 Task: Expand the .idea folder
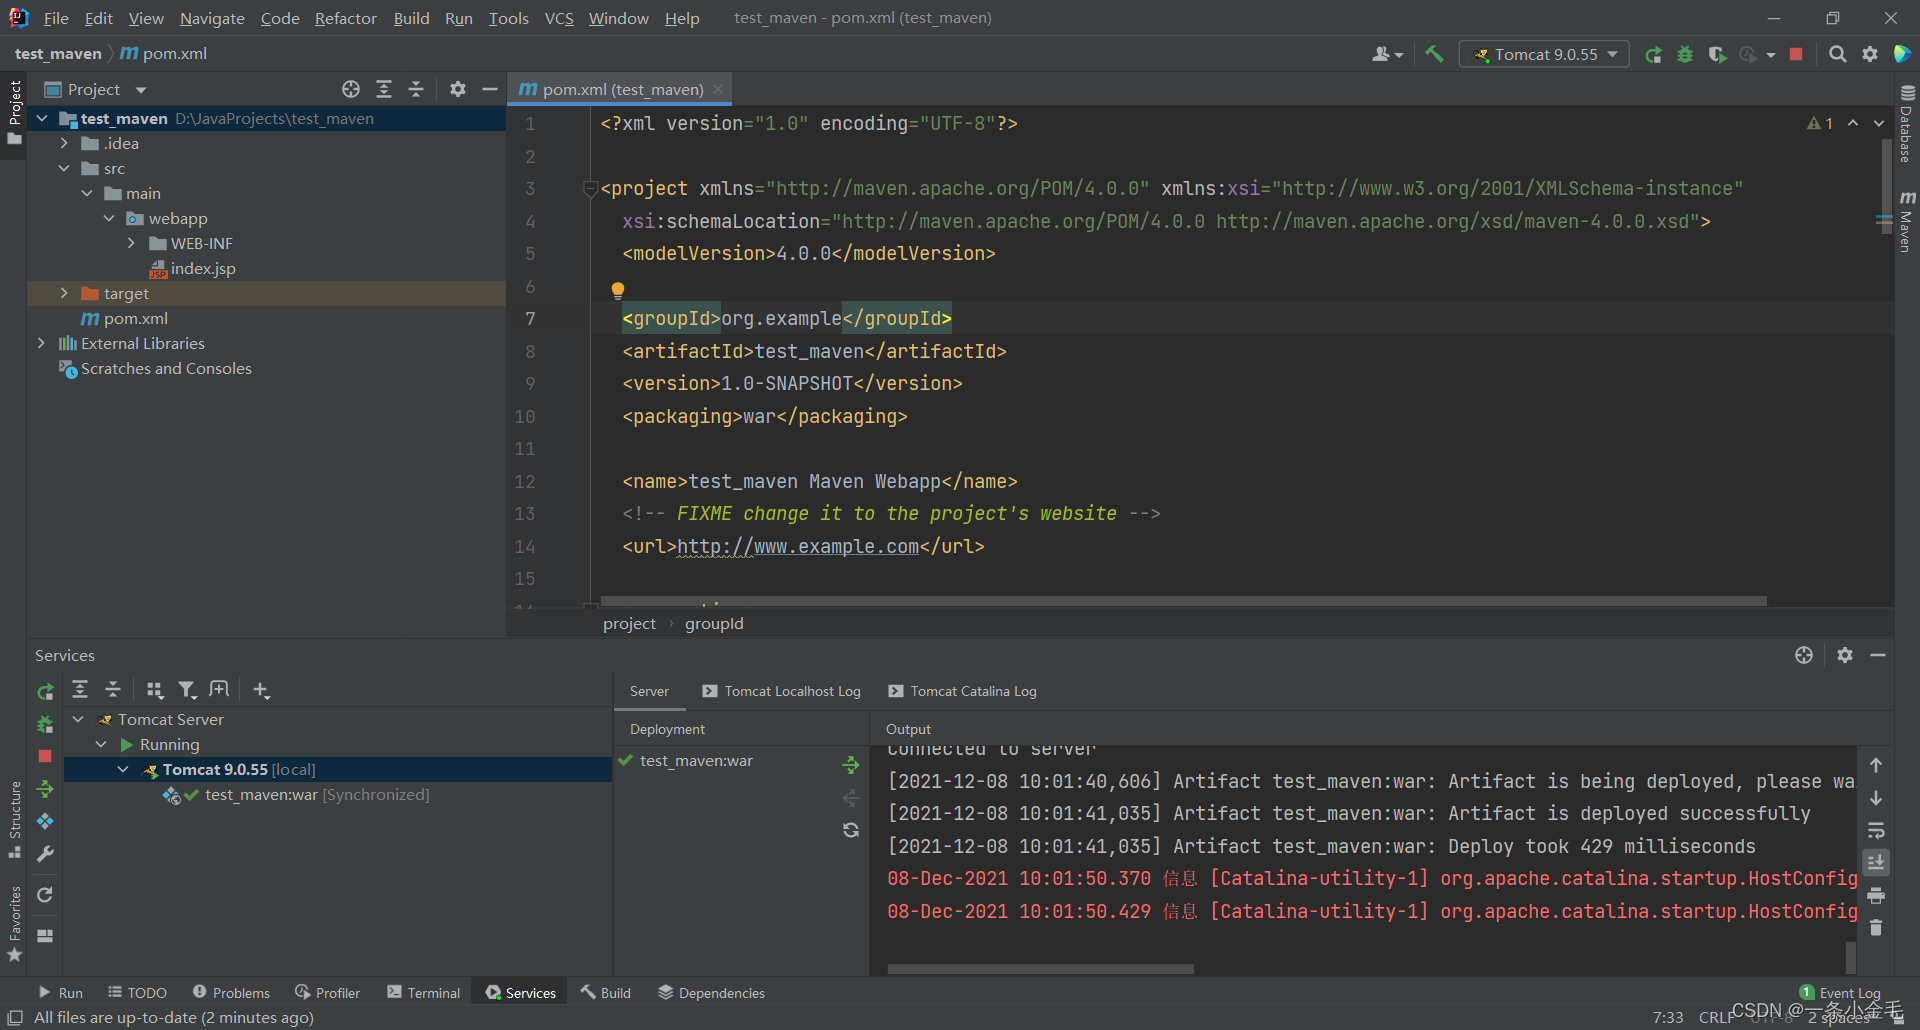tap(64, 143)
